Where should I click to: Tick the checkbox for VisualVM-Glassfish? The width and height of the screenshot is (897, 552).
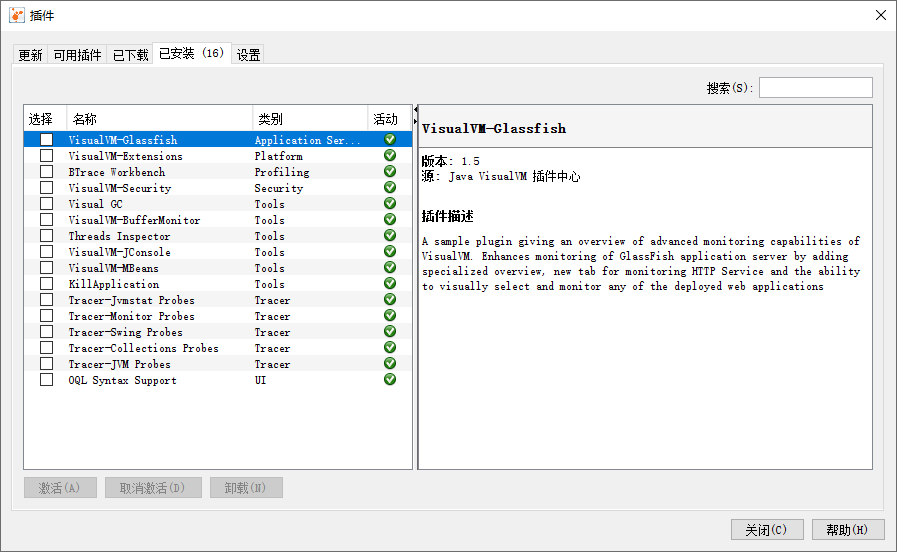tap(46, 140)
